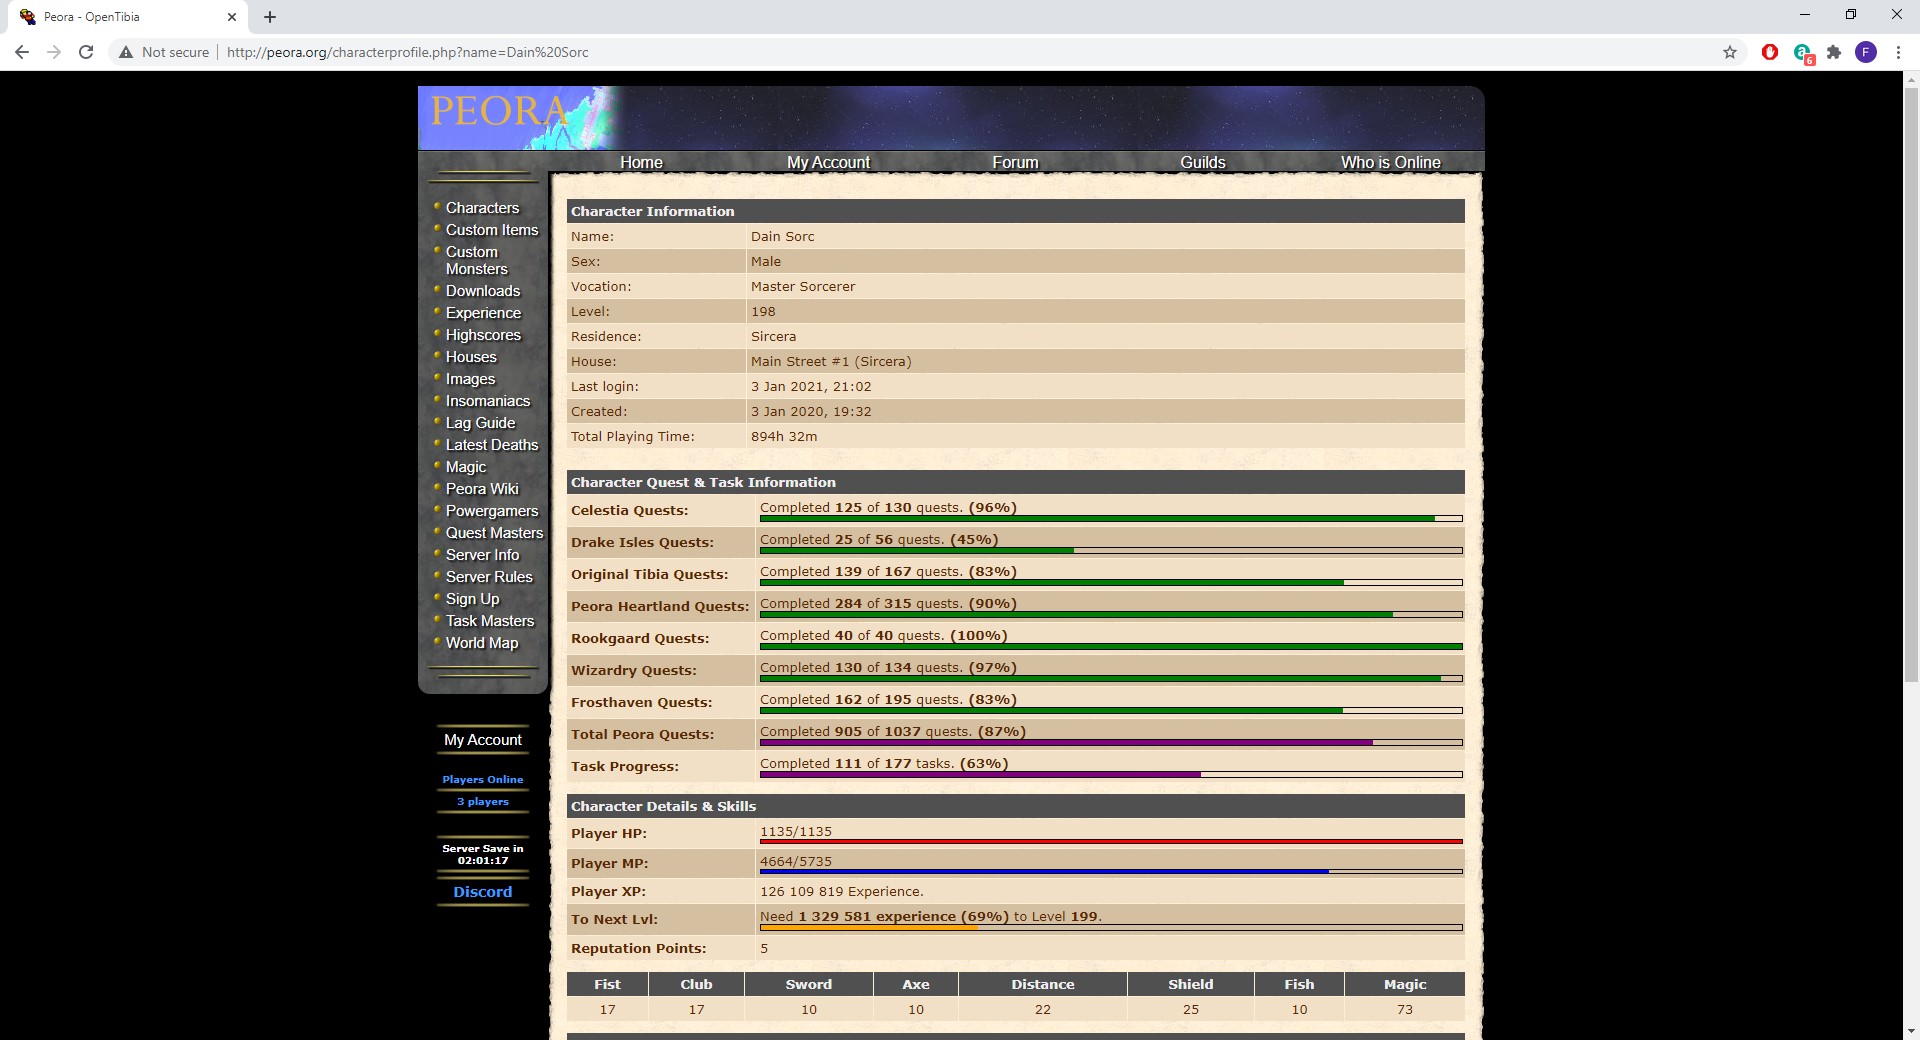Click the 3 players count link
Screen dimensions: 1920x1040
tap(483, 801)
